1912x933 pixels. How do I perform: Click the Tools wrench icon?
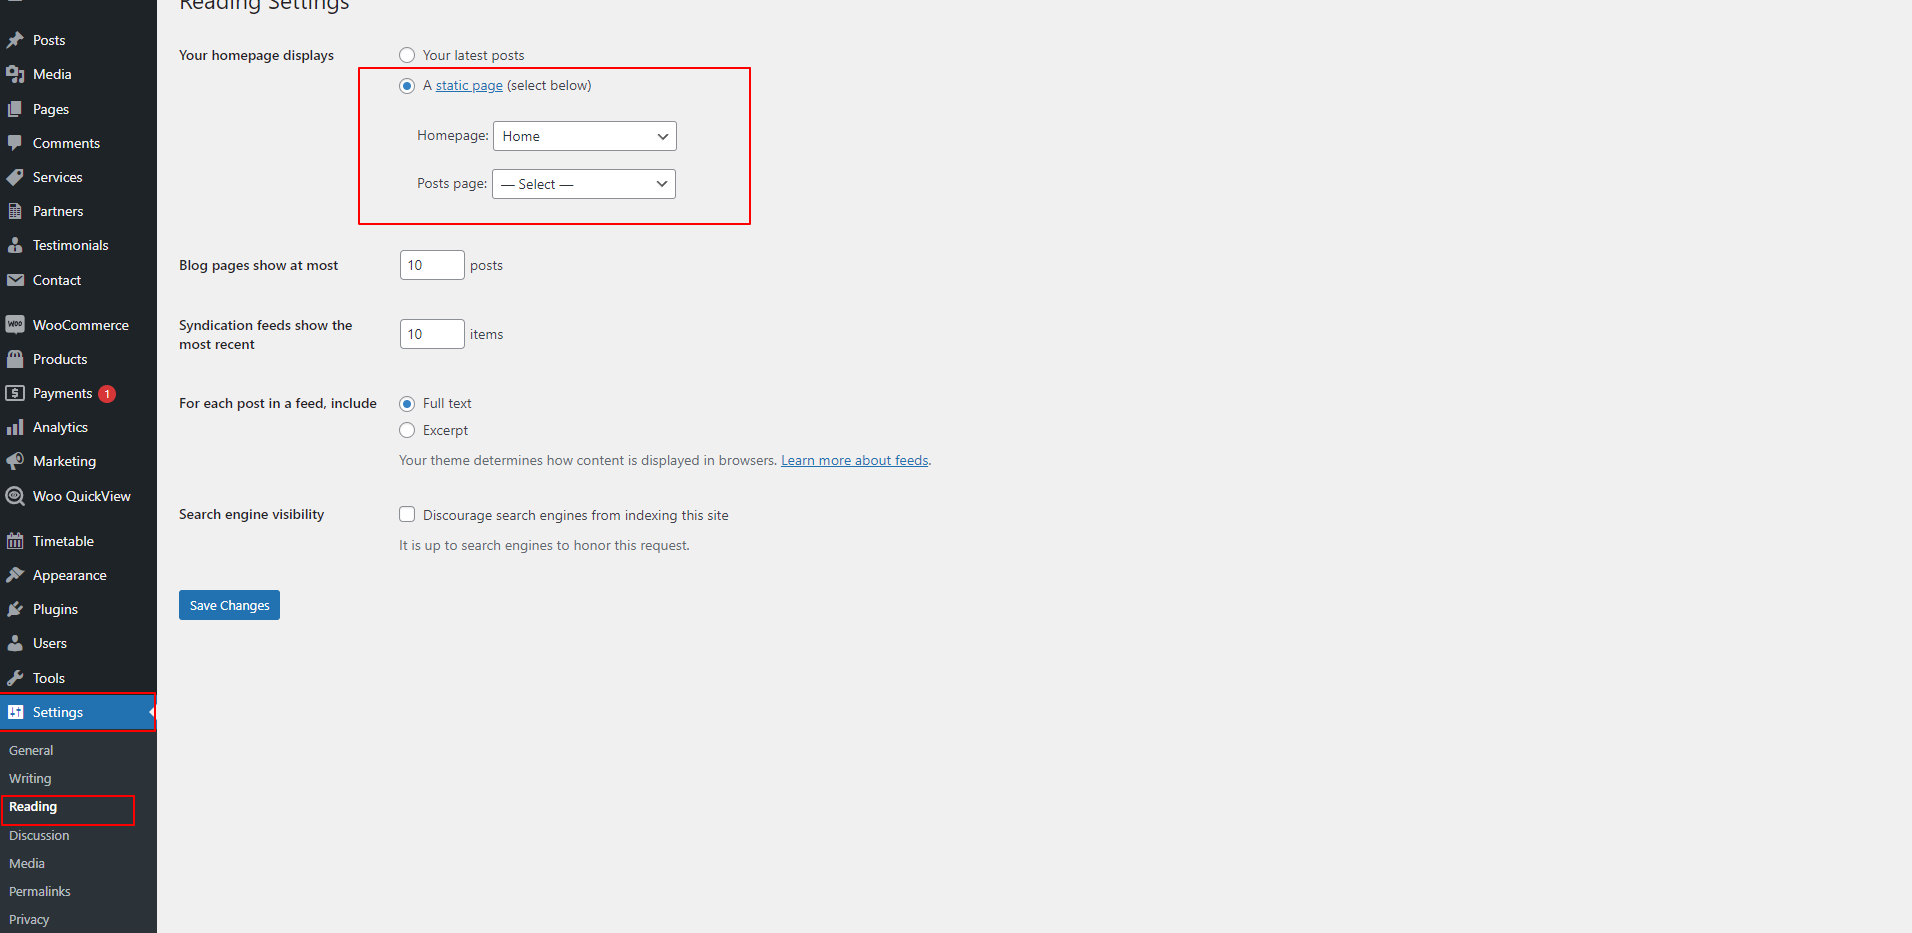(15, 678)
